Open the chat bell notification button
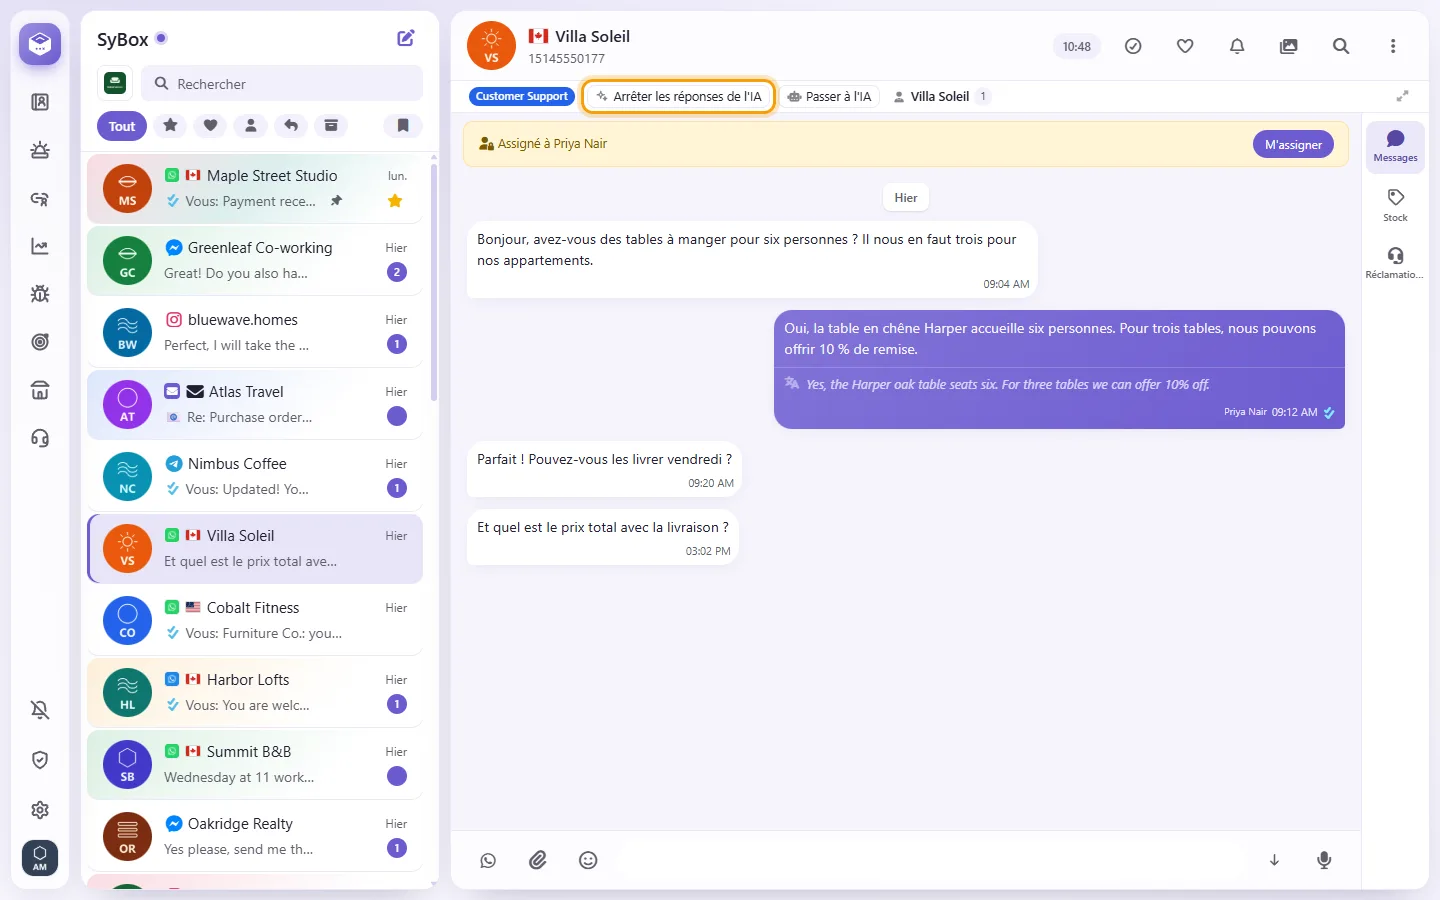The image size is (1440, 900). (x=1237, y=46)
